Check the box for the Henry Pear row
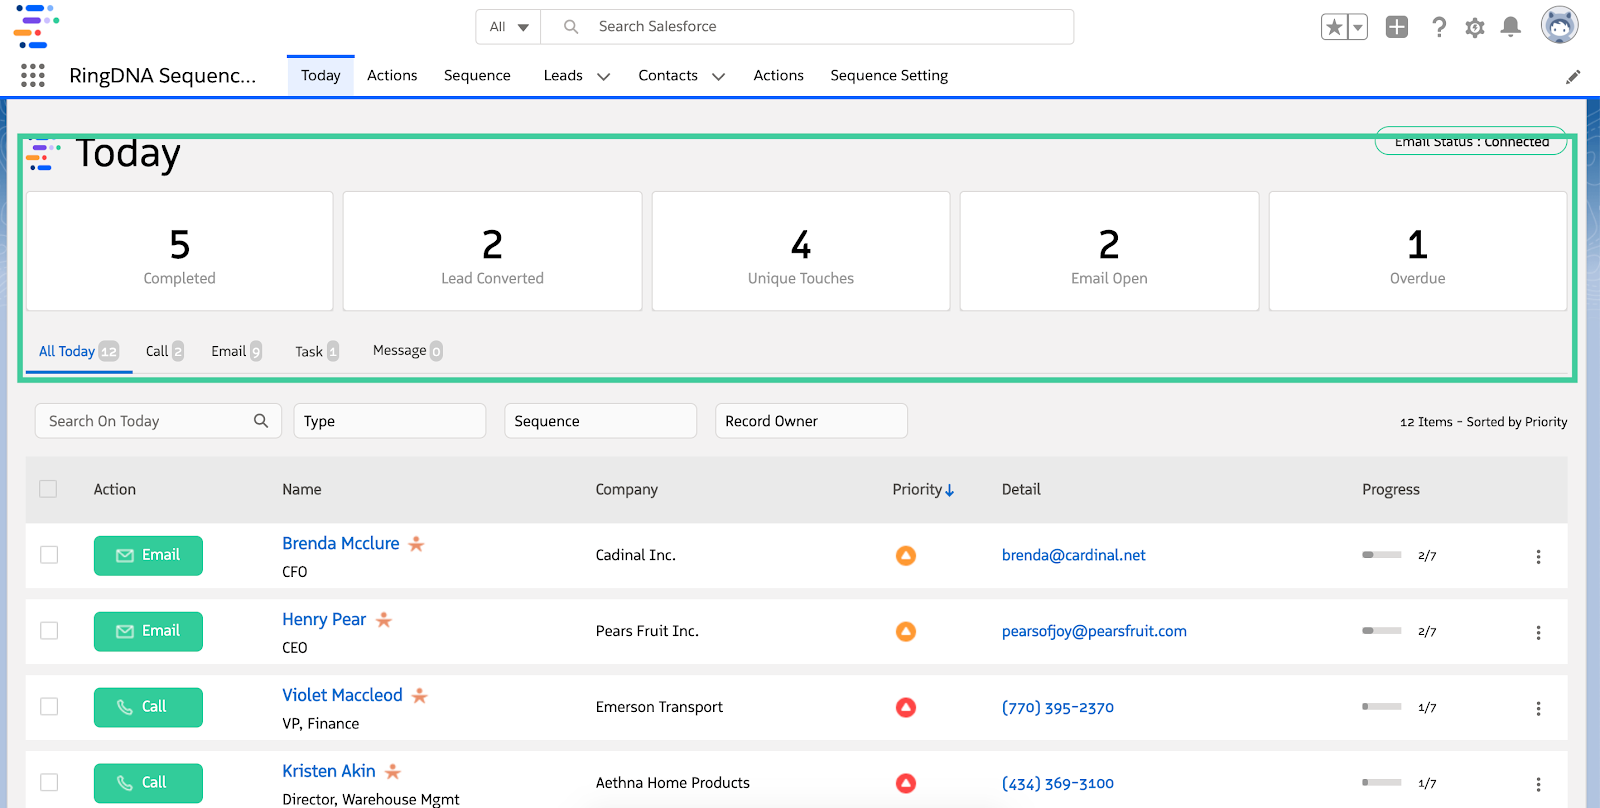The height and width of the screenshot is (808, 1600). pos(49,631)
